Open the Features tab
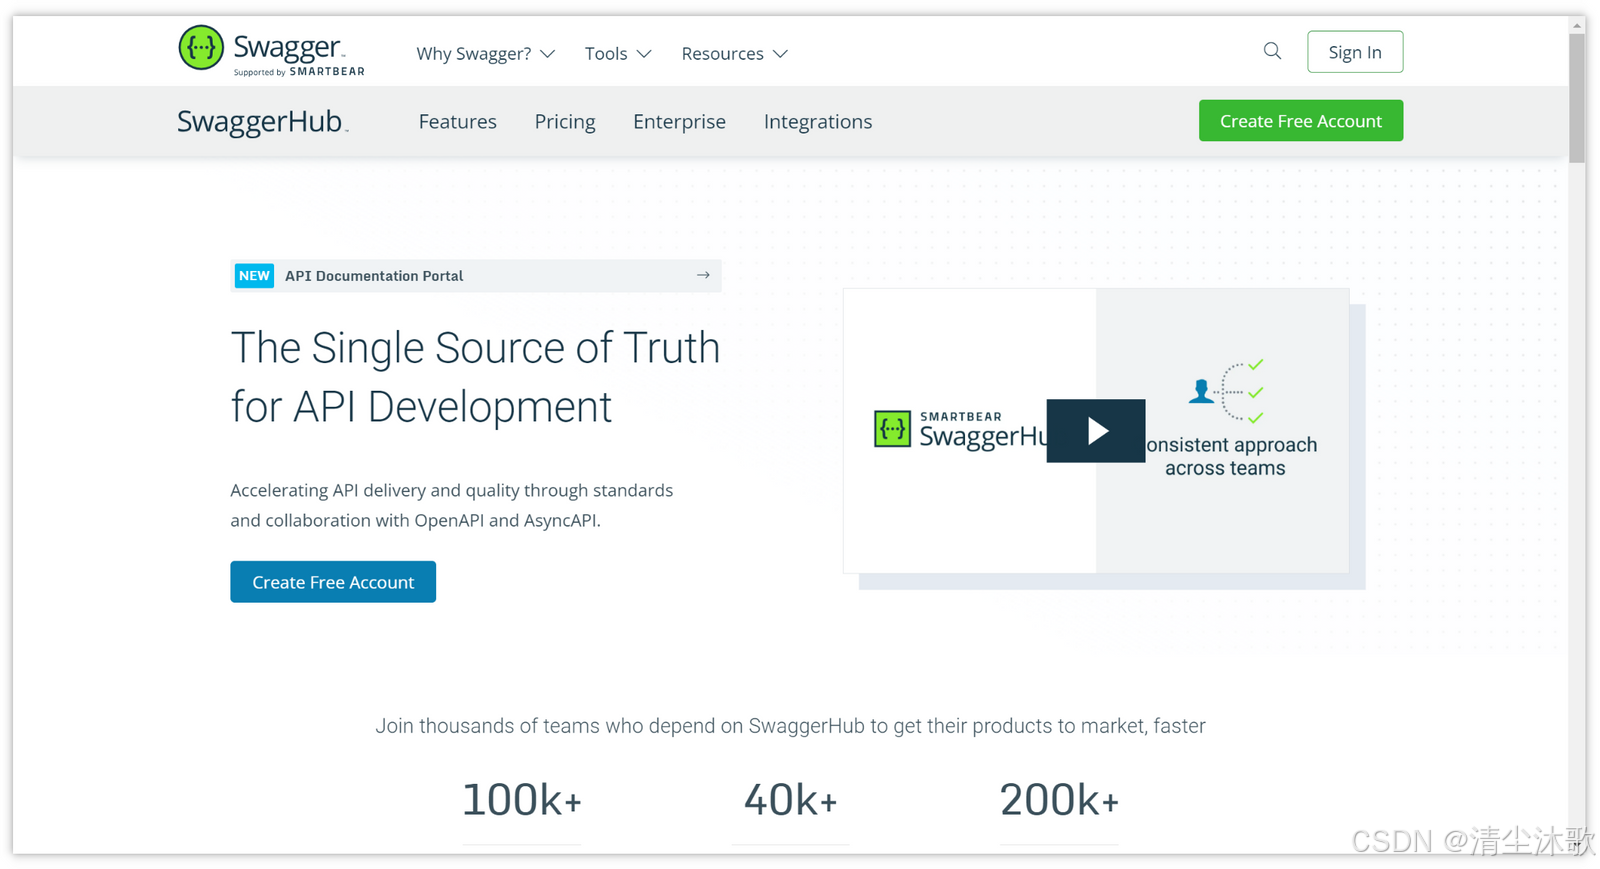This screenshot has height=869, width=1600. coord(457,121)
